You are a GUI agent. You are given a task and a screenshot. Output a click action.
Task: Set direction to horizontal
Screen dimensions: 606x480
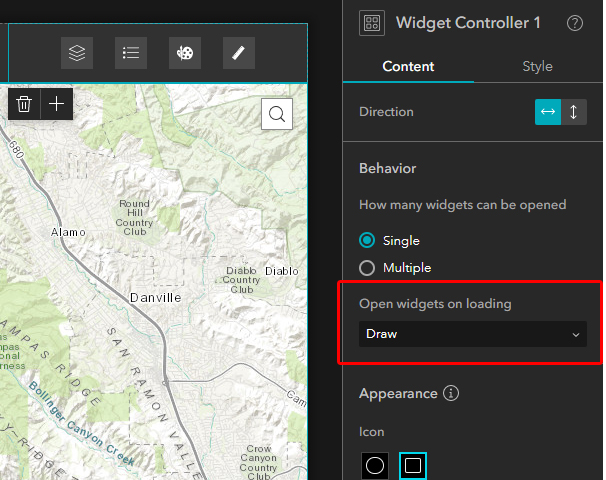(x=547, y=112)
